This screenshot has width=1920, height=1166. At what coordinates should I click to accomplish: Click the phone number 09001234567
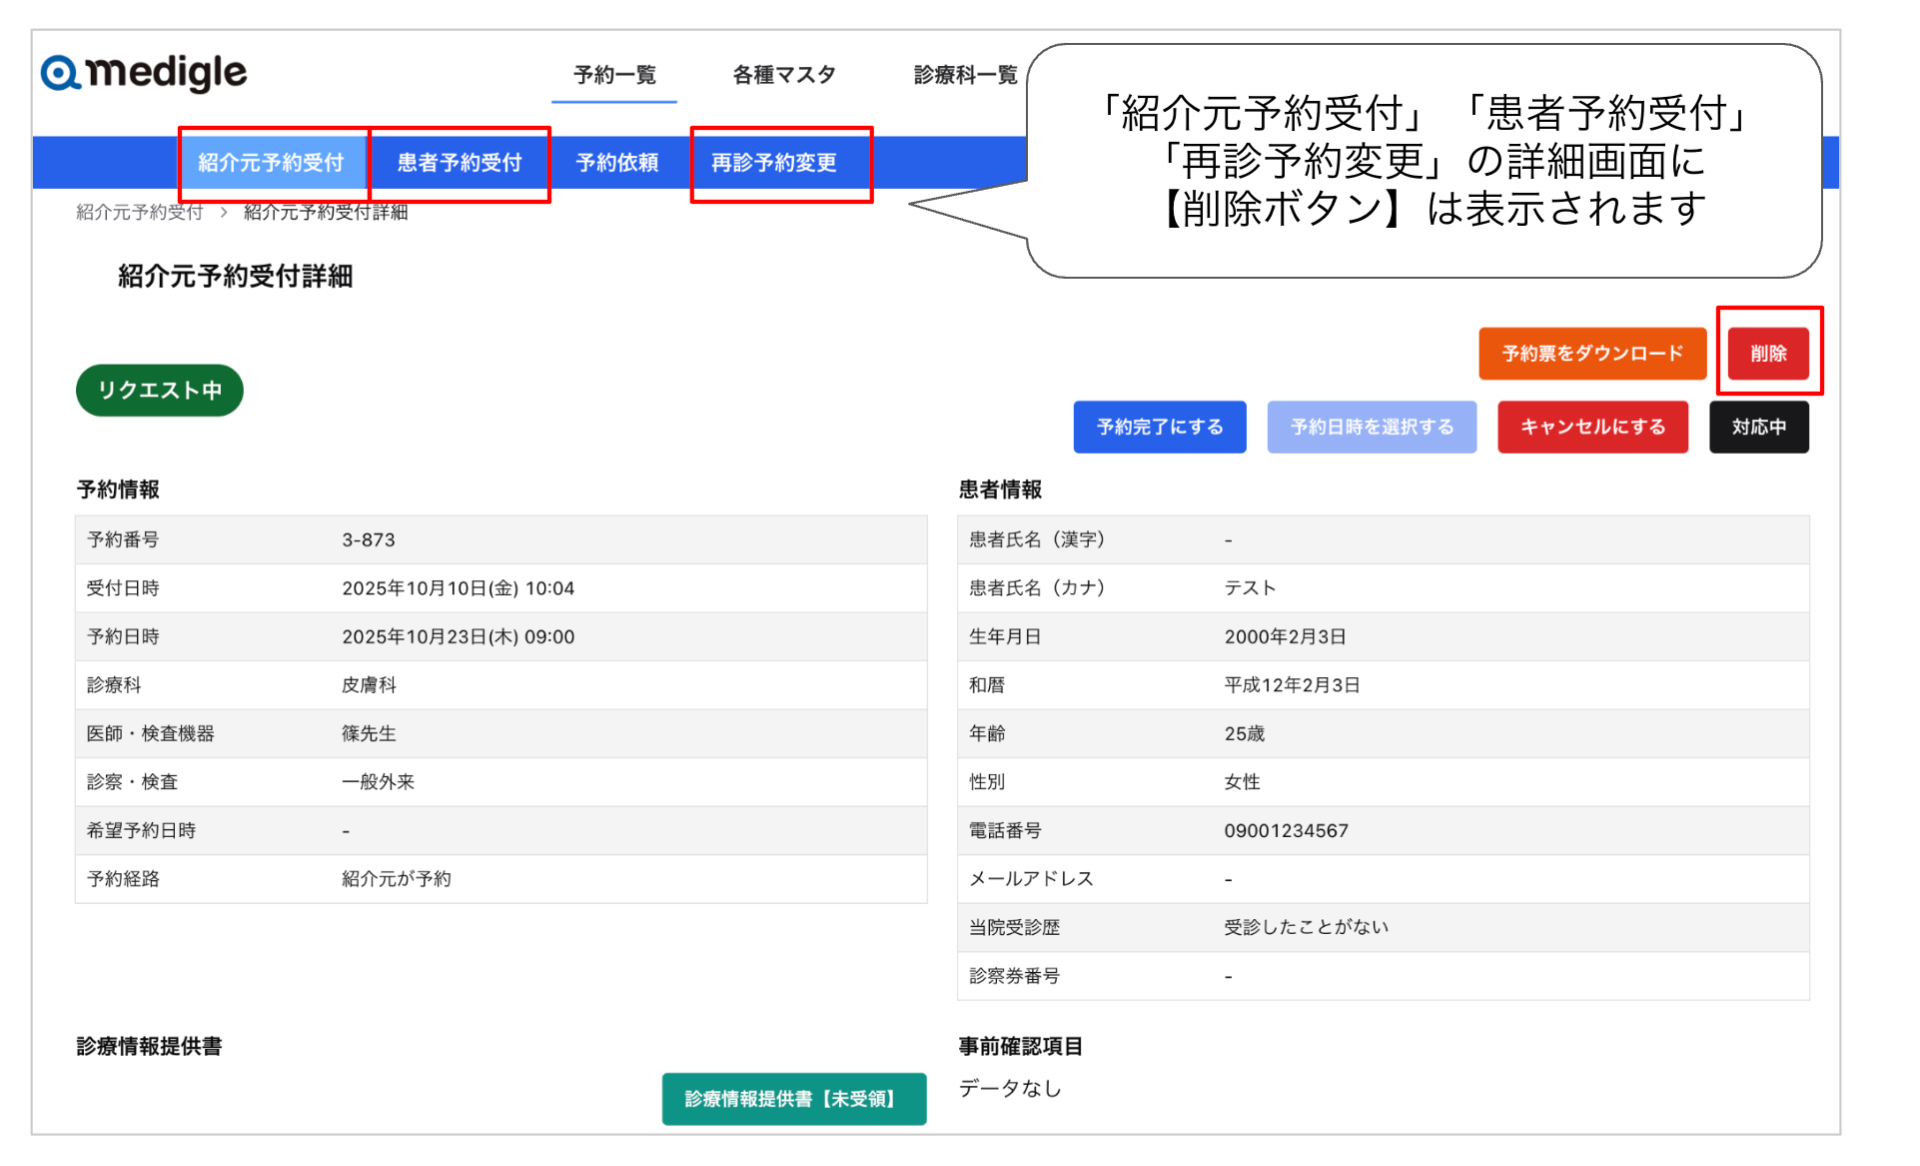(1285, 831)
